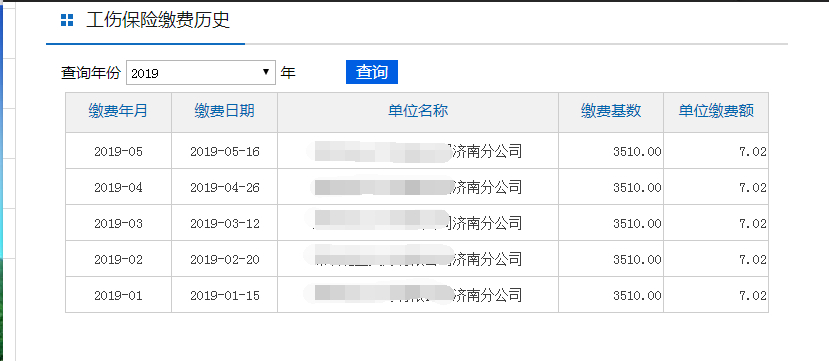829x361 pixels.
Task: Click the 缴费年月 column header
Action: (118, 112)
